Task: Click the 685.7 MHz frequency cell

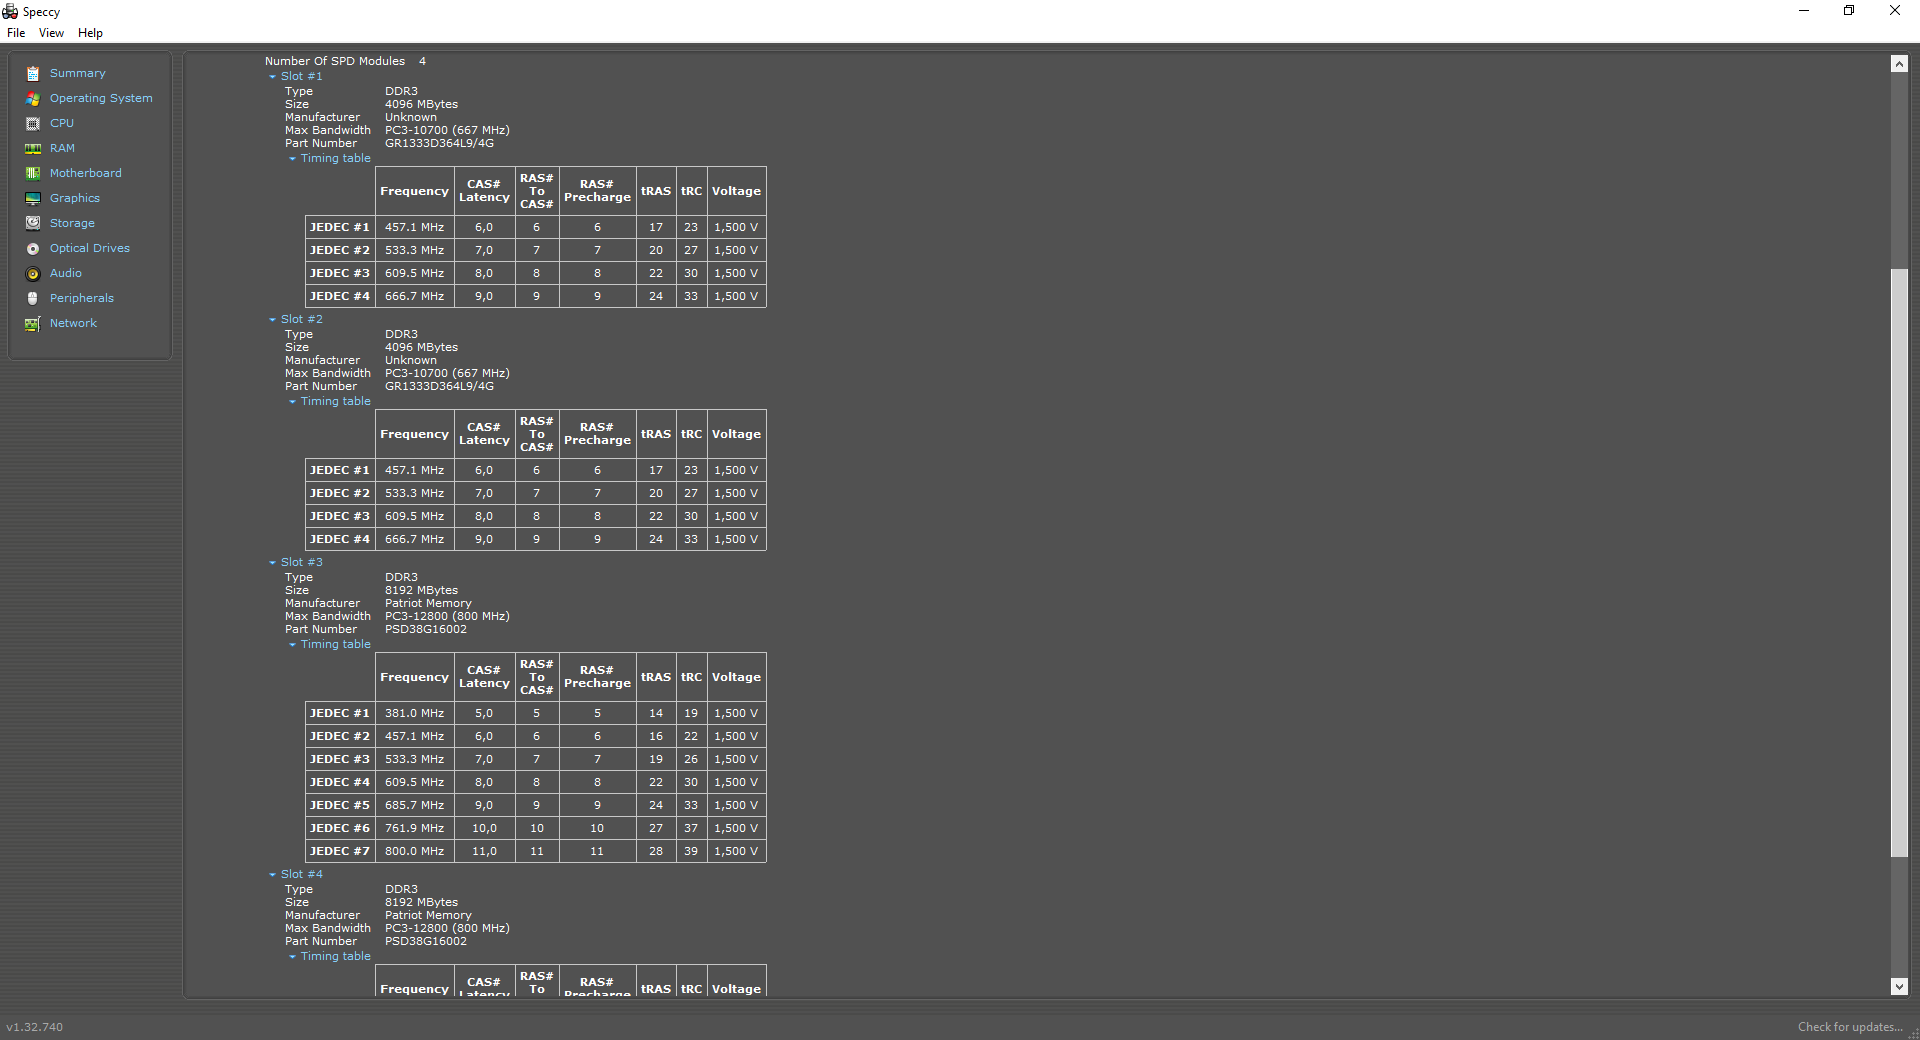Action: (x=414, y=805)
